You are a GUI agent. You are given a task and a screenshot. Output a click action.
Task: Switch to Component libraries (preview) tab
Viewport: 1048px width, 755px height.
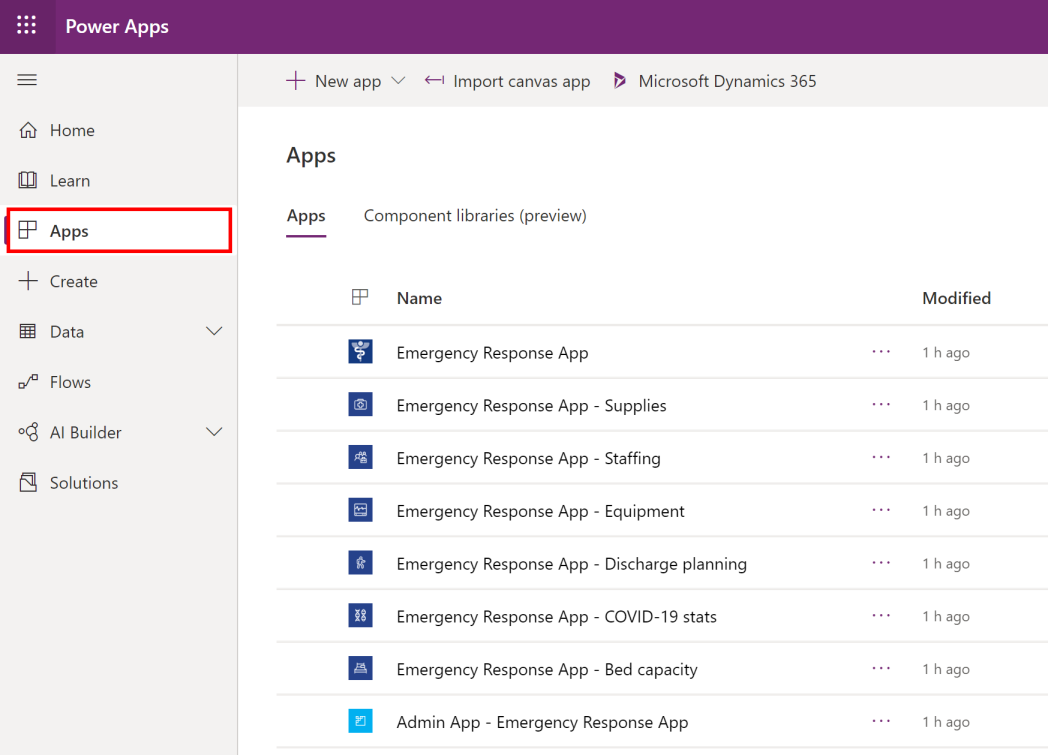(475, 216)
